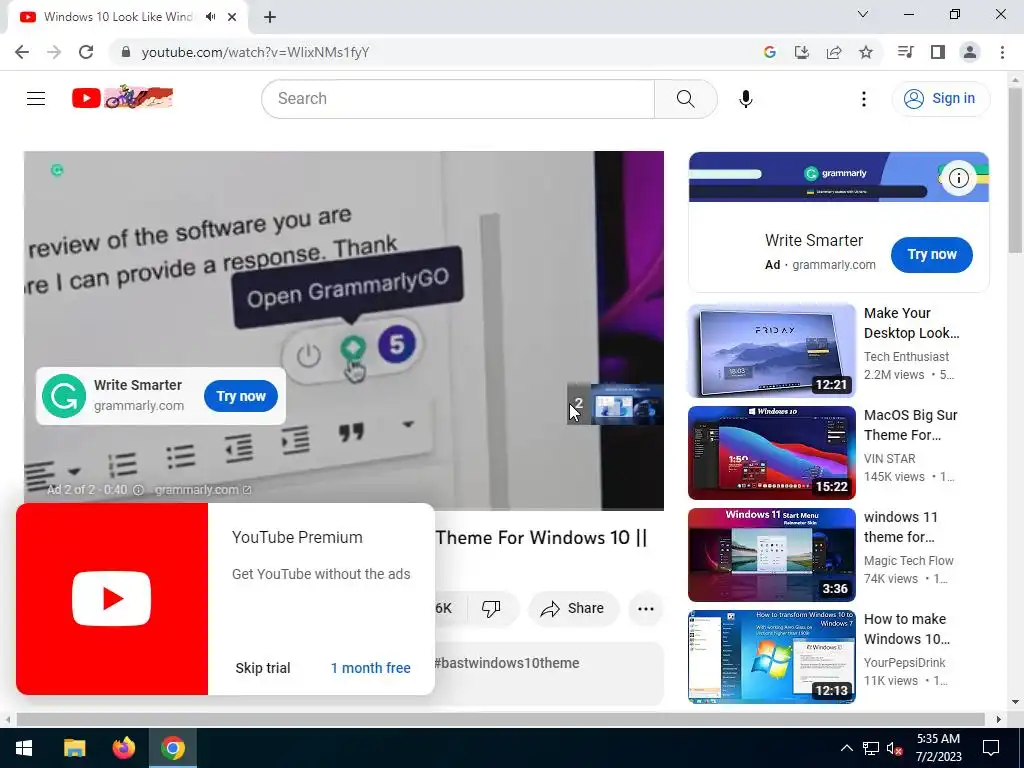Viewport: 1024px width, 768px height.
Task: Click Try now in the video ad overlay
Action: pyautogui.click(x=241, y=396)
